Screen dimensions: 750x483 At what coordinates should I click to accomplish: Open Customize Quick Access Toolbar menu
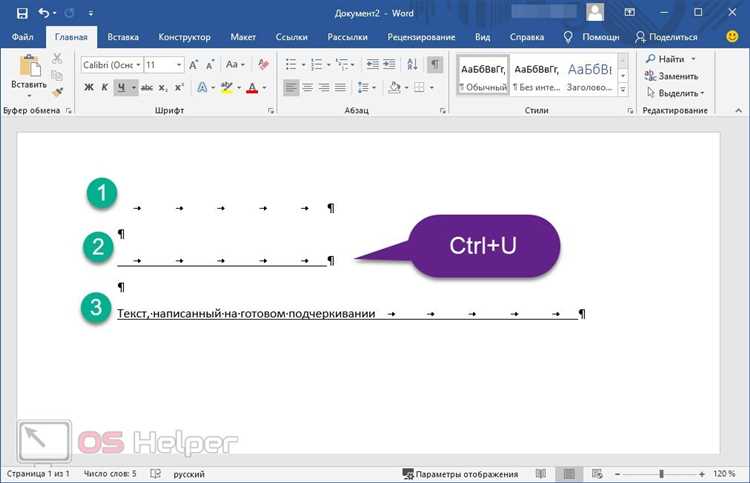91,13
